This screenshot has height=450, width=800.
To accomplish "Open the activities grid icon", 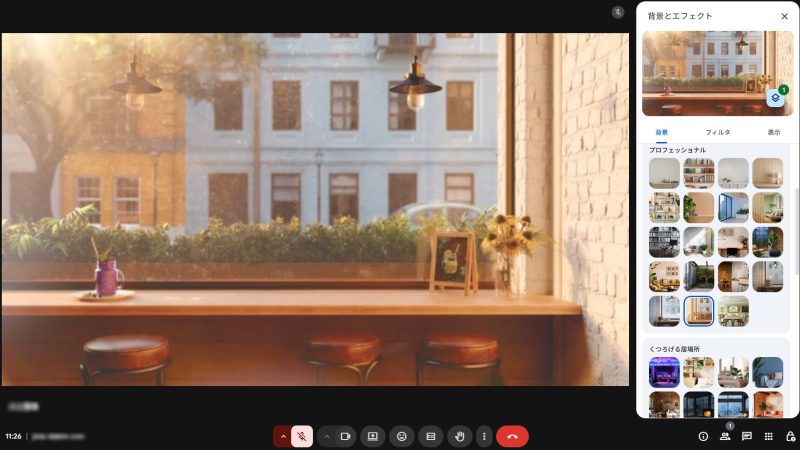I will point(769,436).
